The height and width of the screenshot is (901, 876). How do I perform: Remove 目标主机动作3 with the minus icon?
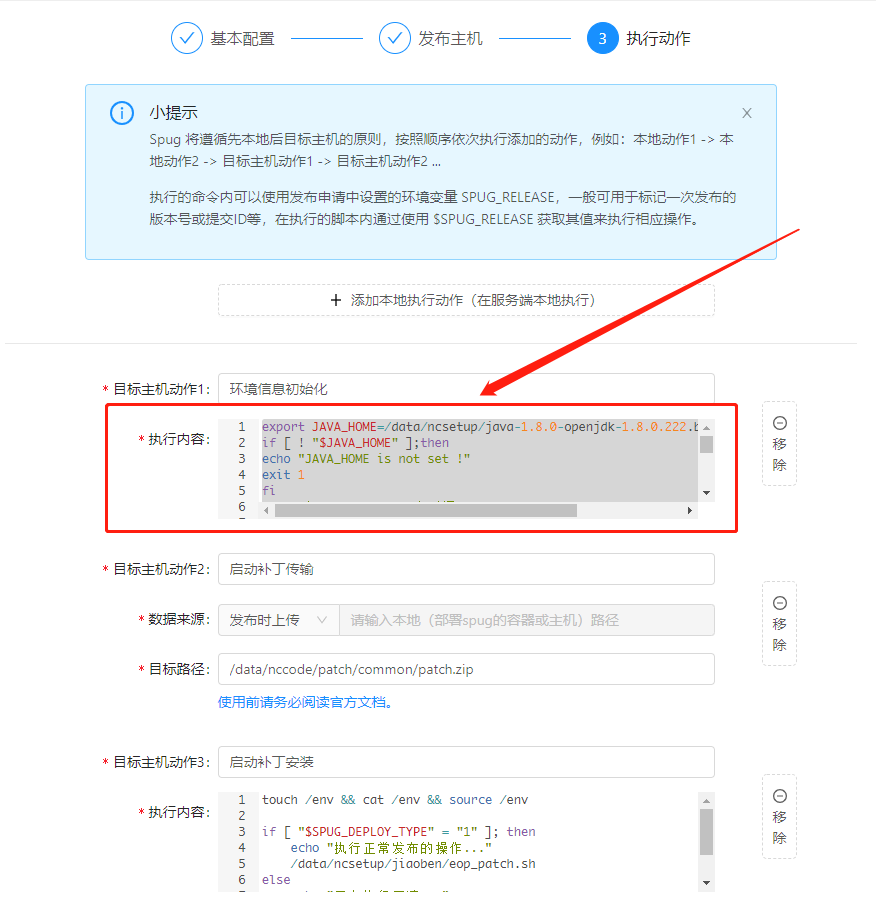pos(779,796)
